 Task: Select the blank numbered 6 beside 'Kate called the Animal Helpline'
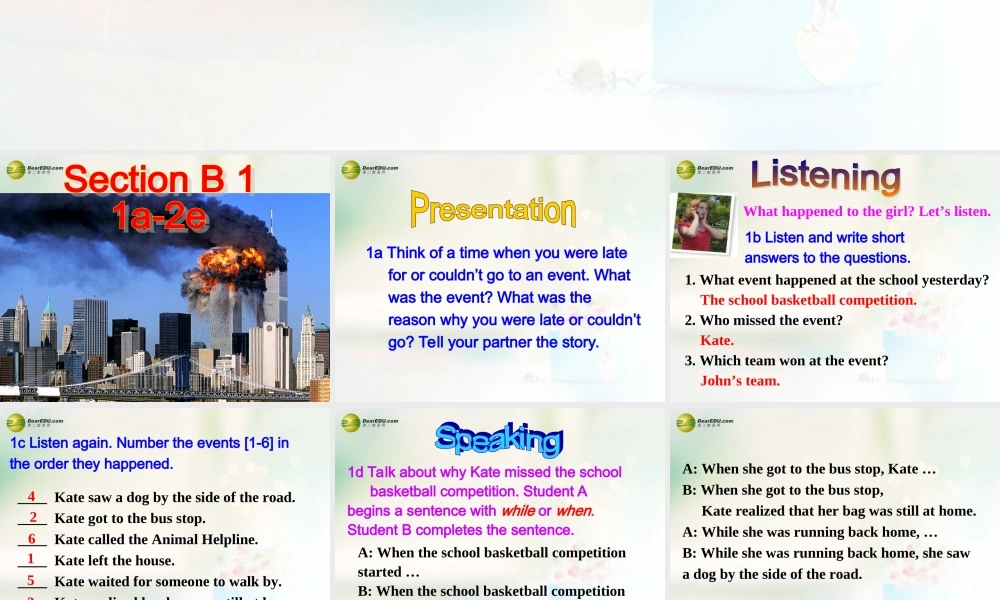(31, 539)
